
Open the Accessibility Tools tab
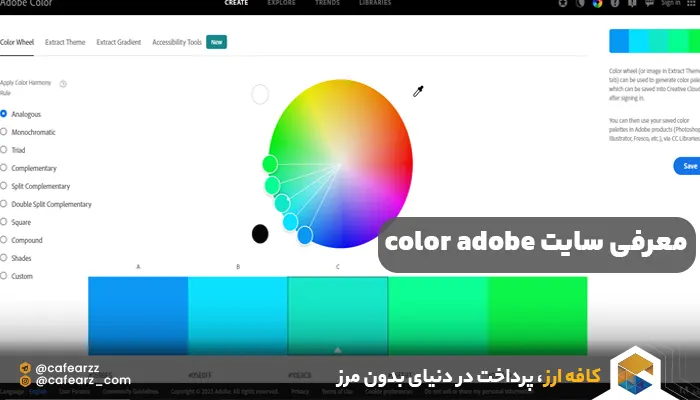(177, 42)
